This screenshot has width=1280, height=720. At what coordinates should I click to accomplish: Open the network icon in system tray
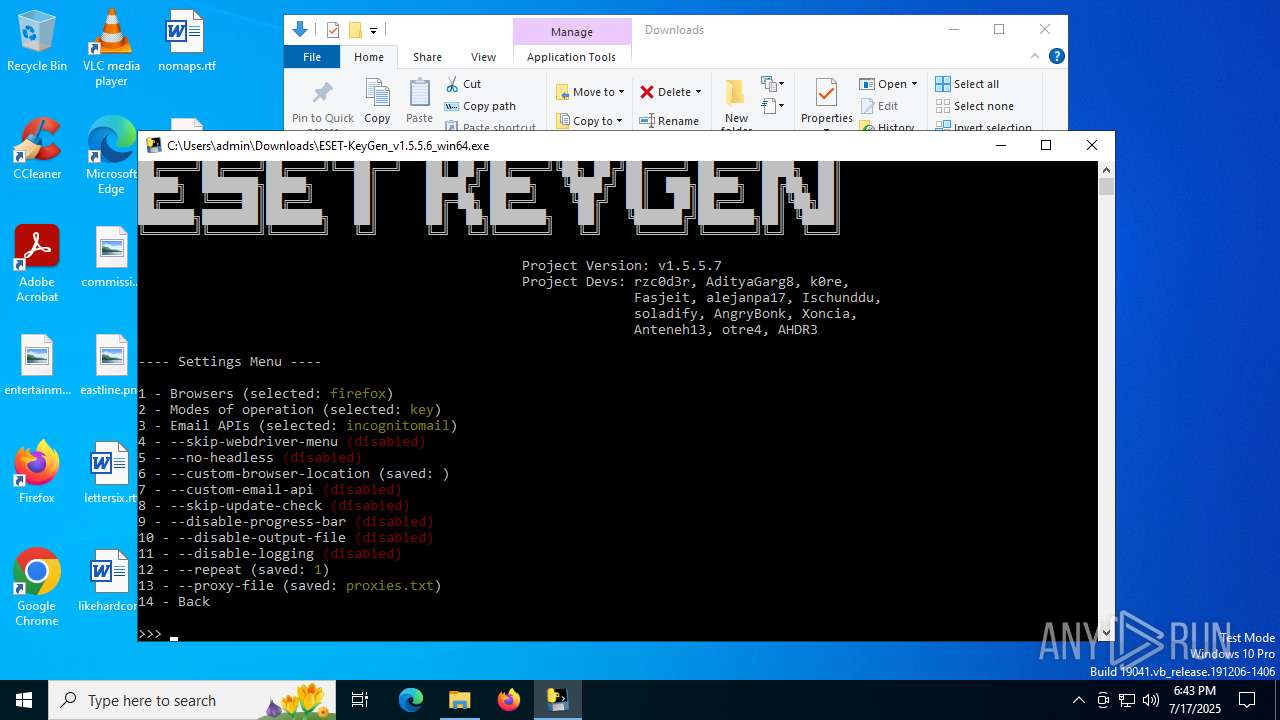[1127, 700]
